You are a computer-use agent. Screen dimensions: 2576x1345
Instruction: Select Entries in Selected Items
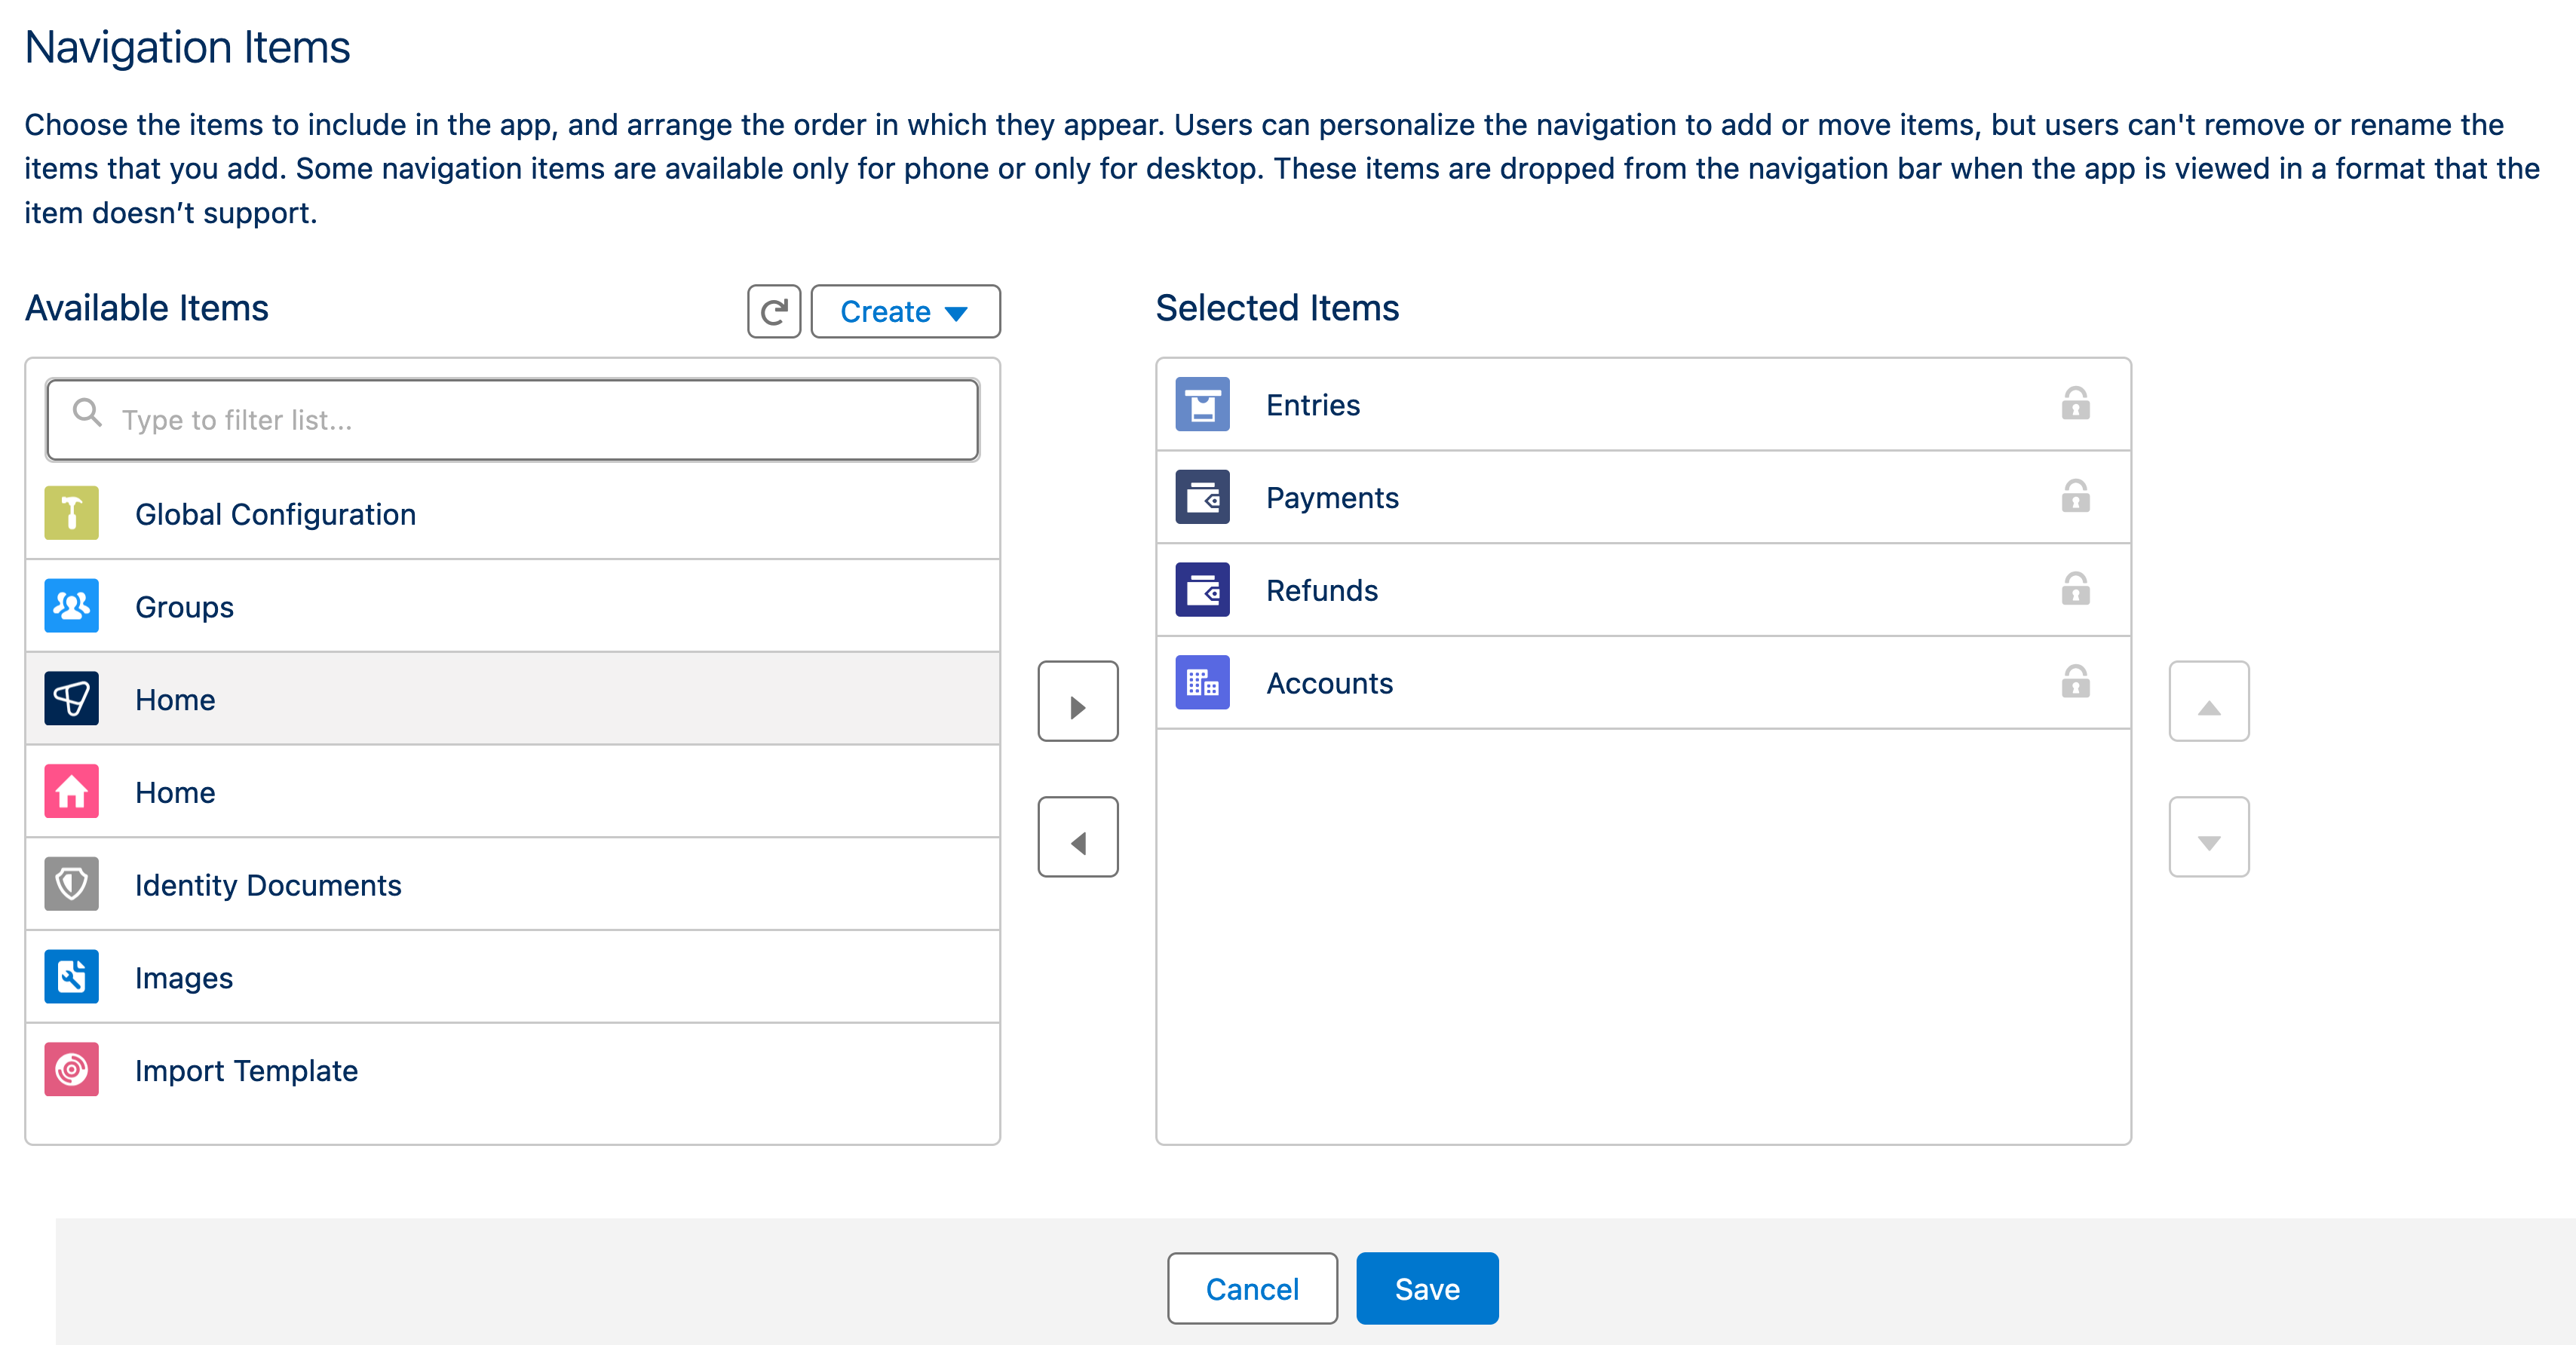point(1643,405)
